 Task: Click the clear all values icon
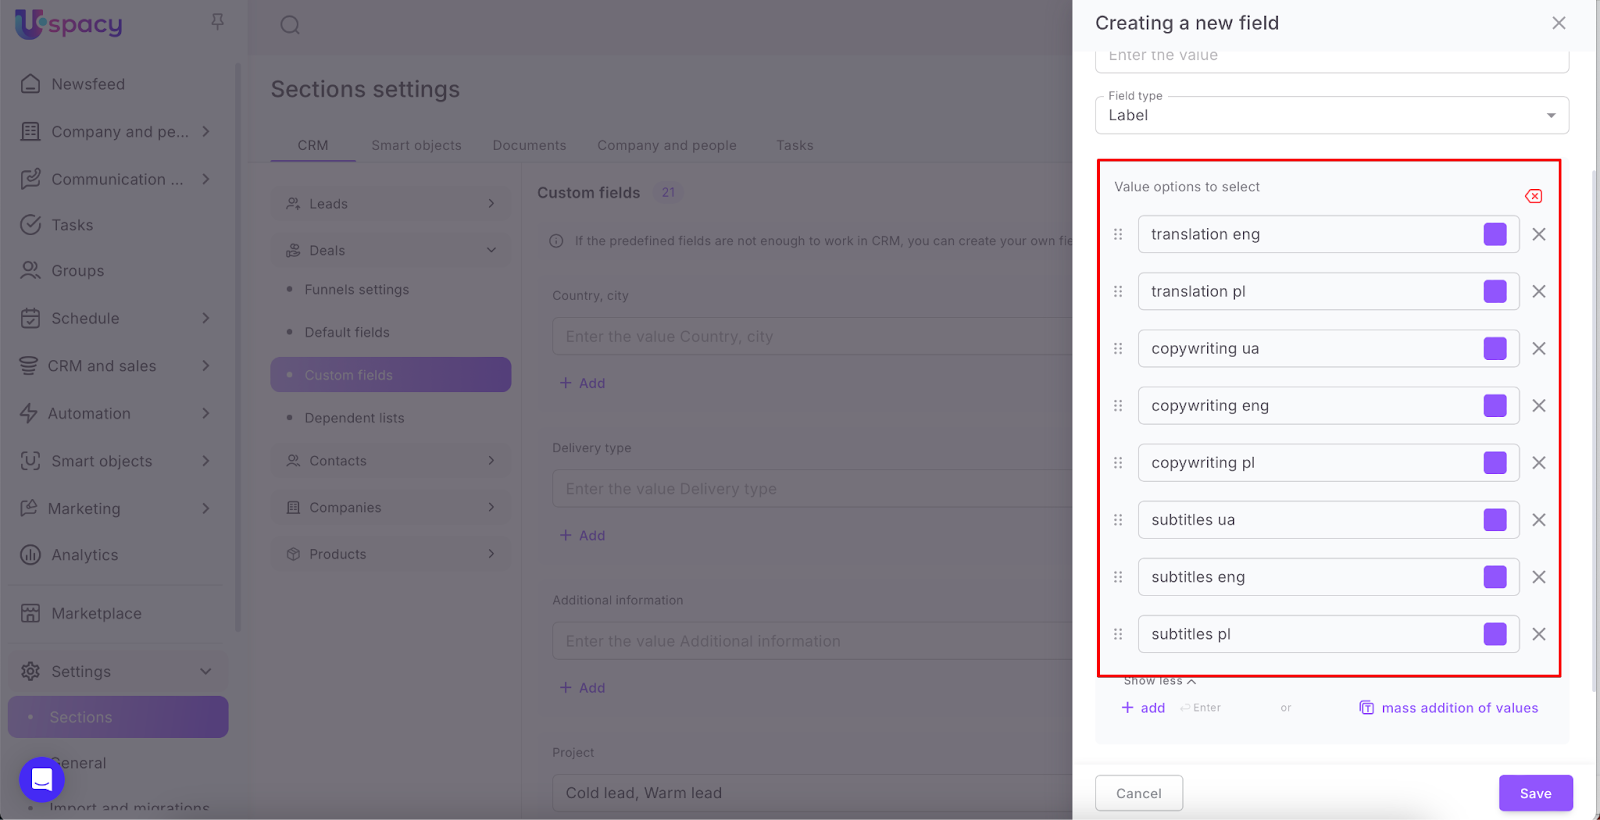(1533, 196)
